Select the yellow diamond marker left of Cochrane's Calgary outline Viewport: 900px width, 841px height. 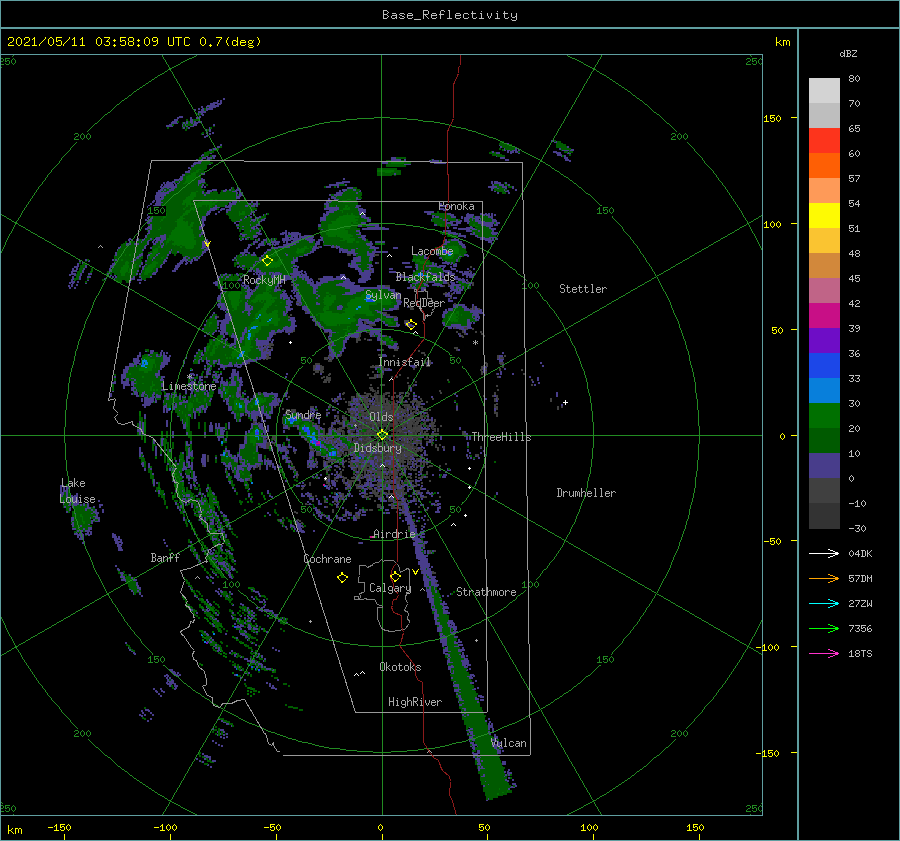pos(342,578)
